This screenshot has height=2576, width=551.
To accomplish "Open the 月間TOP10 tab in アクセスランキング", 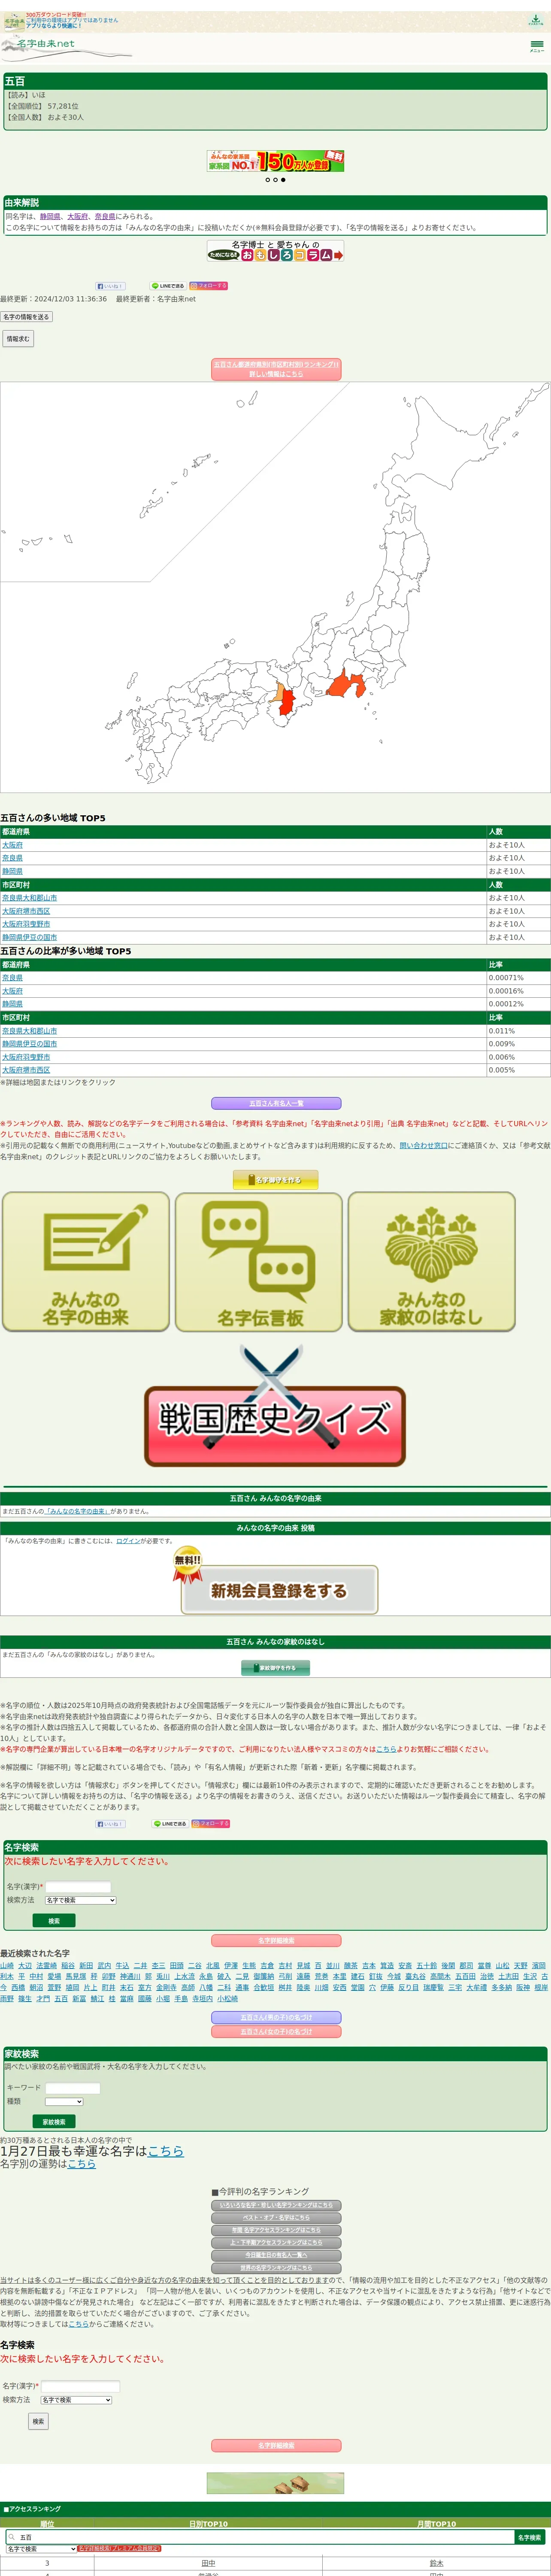I will pyautogui.click(x=436, y=2524).
